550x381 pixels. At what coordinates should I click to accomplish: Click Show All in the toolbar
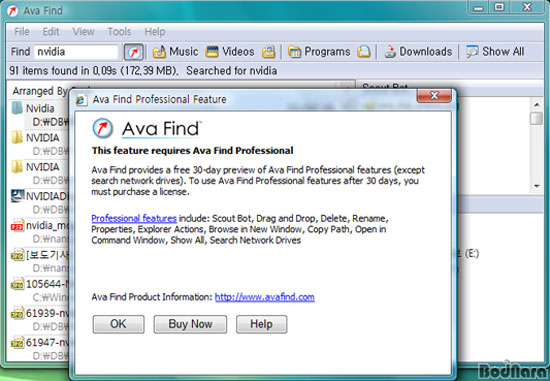click(x=495, y=52)
